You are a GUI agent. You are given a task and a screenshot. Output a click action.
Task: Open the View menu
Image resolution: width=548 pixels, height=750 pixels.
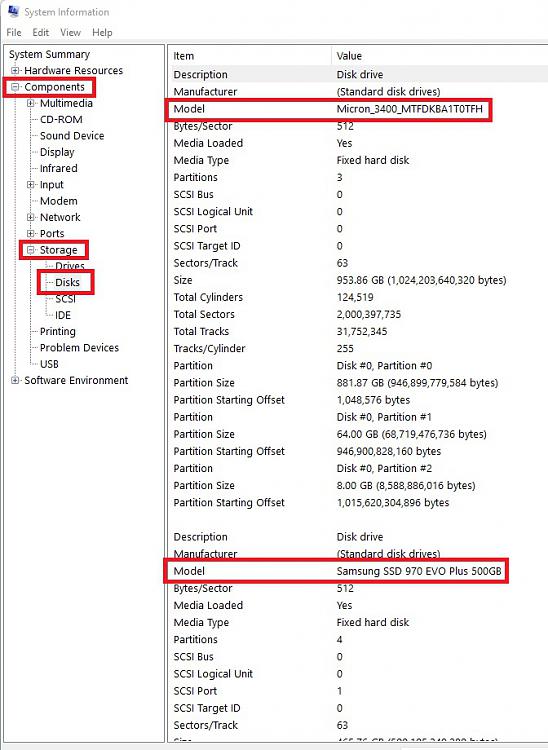click(70, 33)
